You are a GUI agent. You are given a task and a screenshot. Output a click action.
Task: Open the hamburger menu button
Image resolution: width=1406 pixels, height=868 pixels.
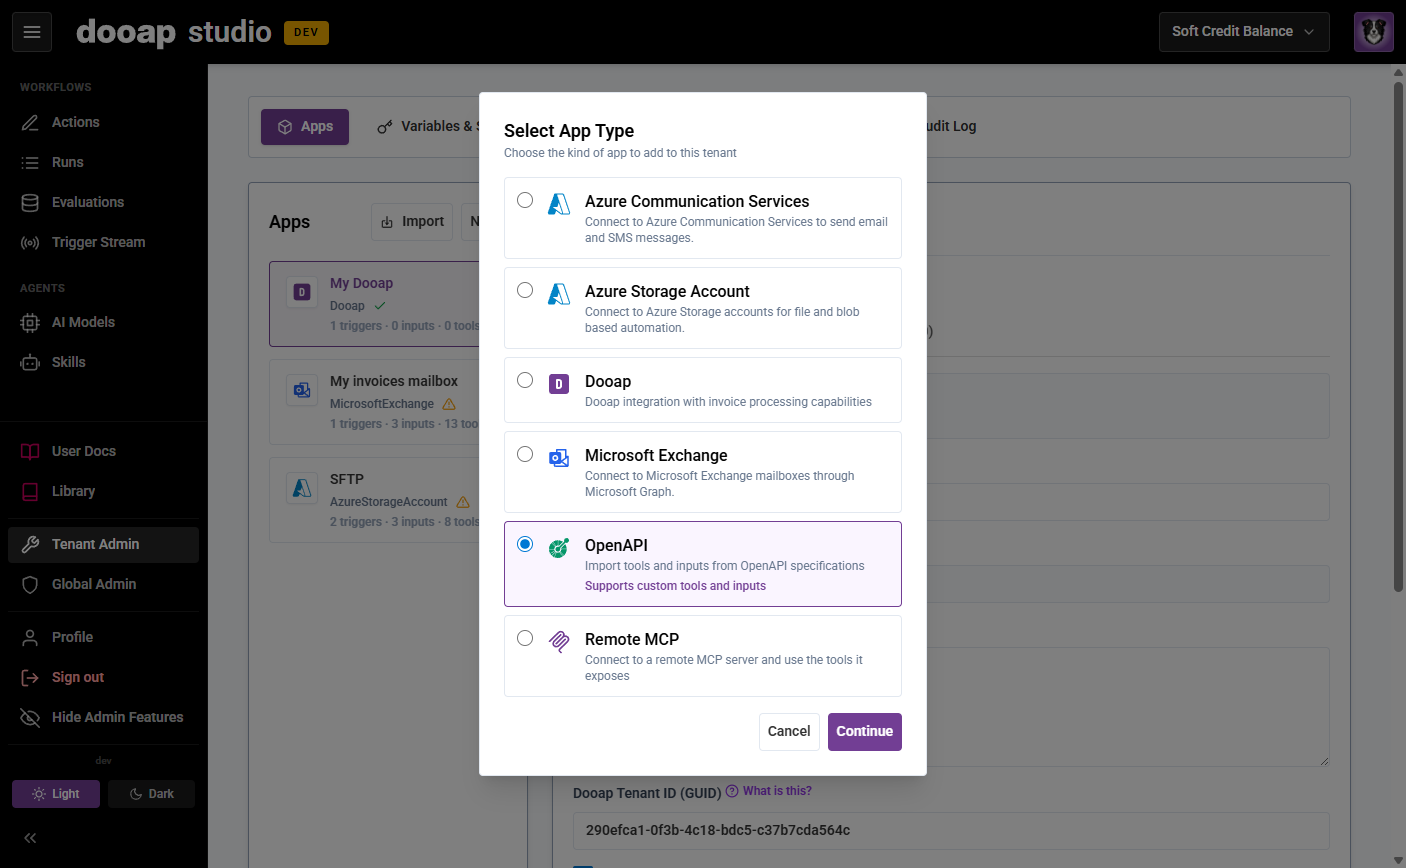click(x=32, y=32)
